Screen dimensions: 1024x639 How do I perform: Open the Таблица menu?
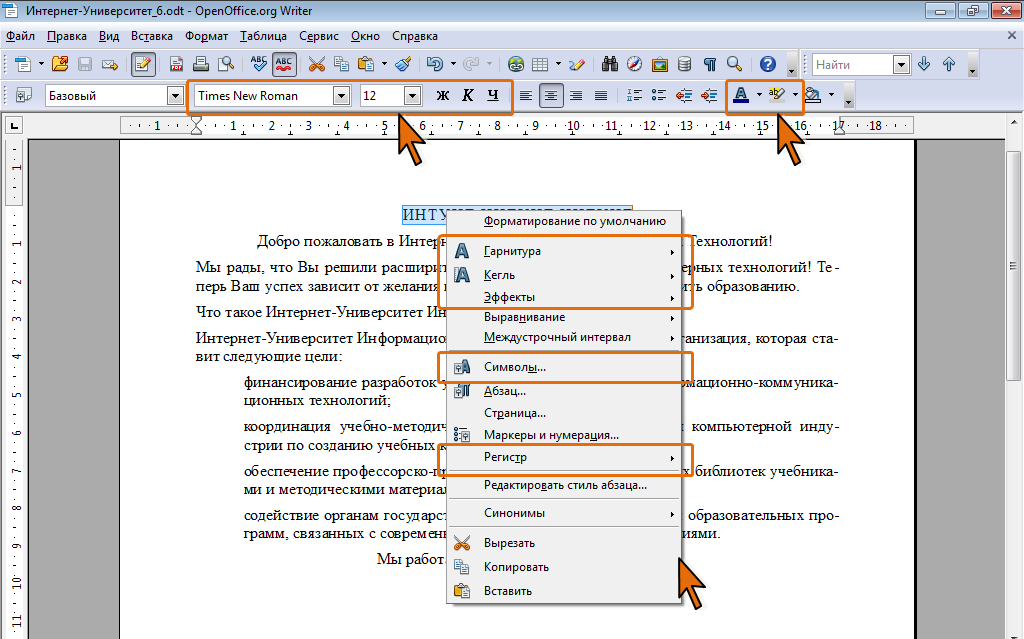263,36
